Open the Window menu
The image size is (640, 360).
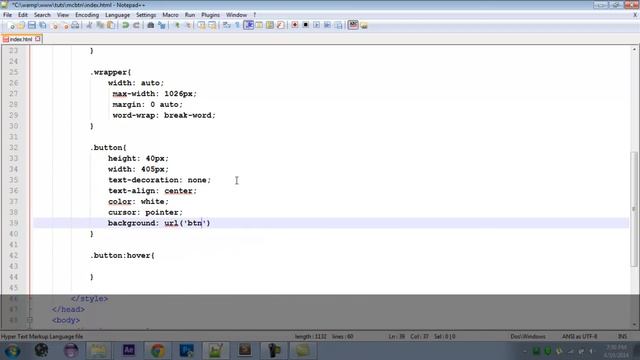236,15
